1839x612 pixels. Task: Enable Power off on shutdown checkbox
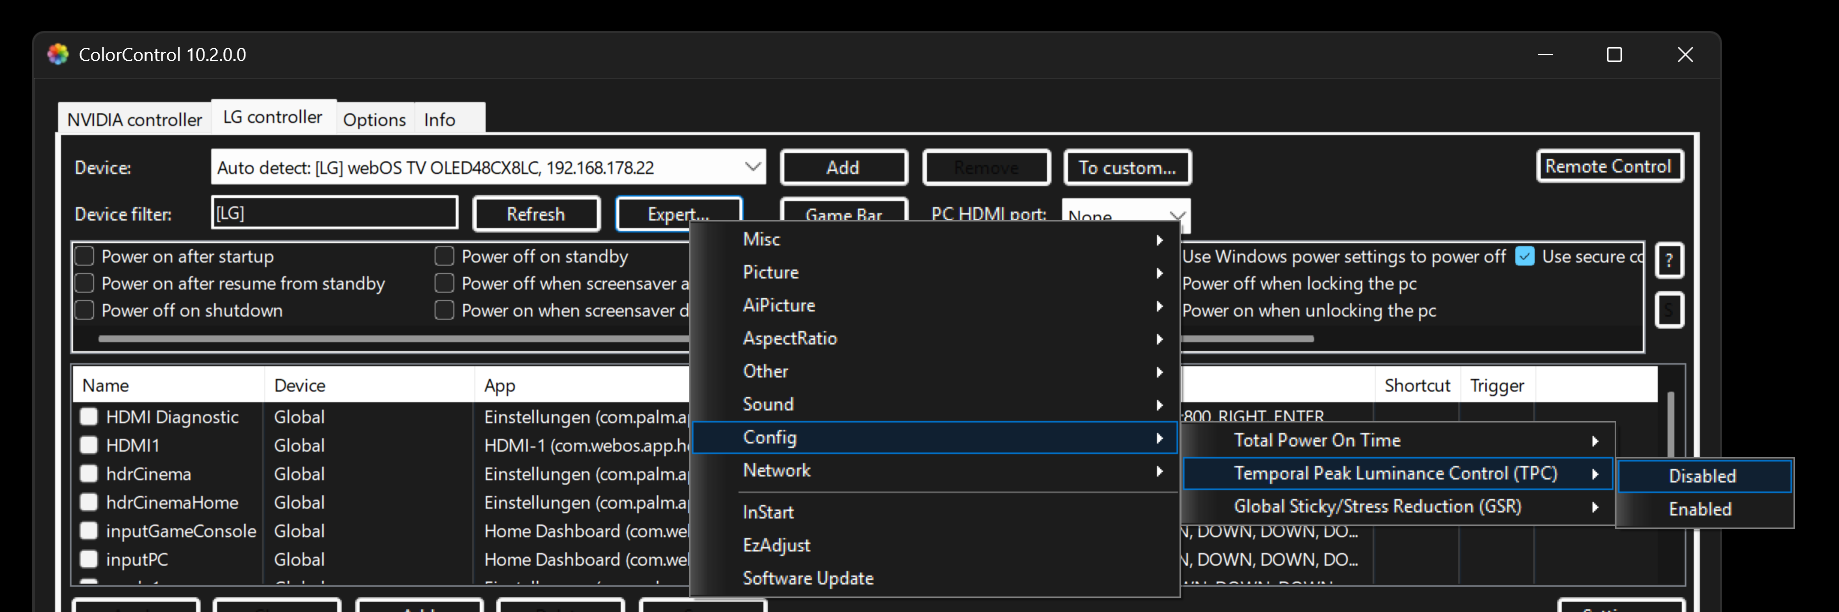point(85,310)
